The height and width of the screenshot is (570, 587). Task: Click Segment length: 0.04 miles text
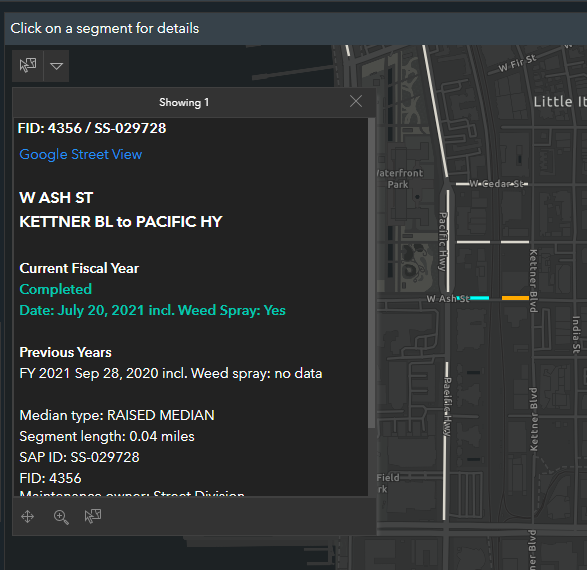[107, 436]
